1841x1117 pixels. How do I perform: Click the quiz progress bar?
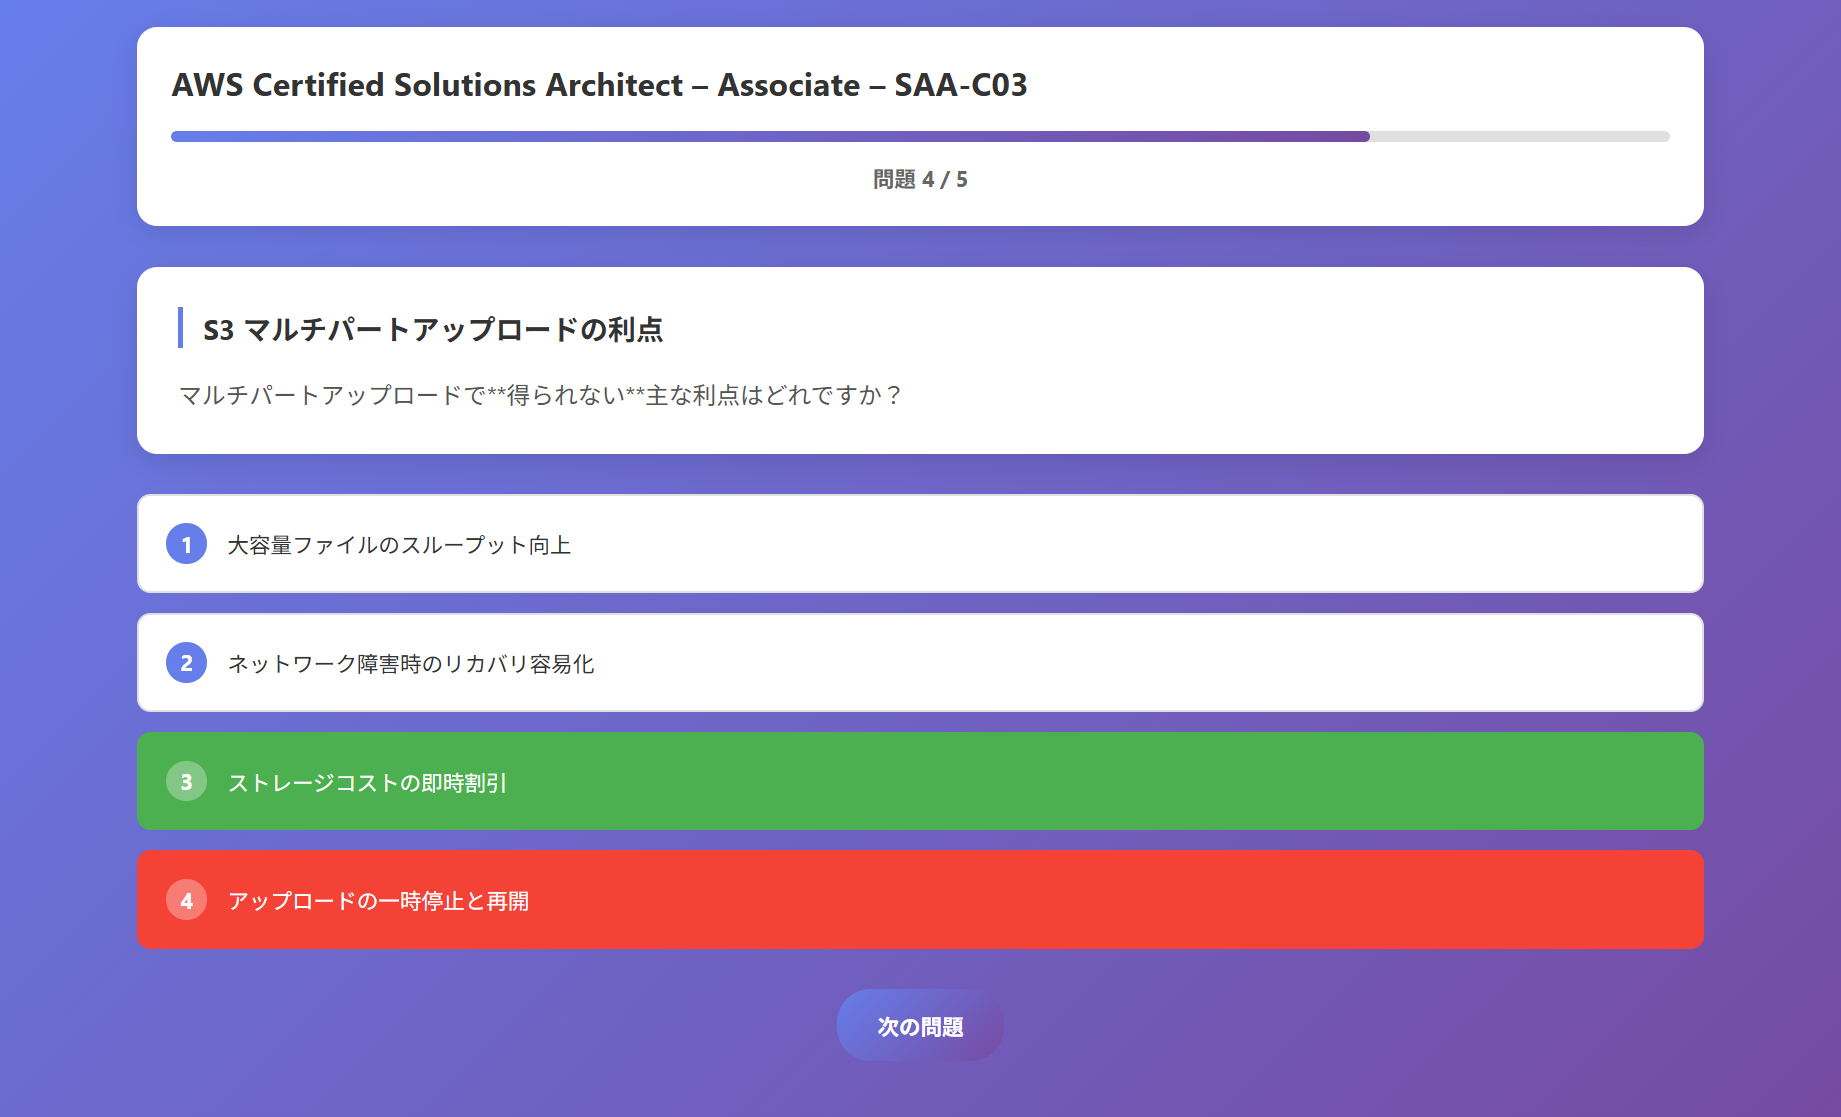click(920, 136)
